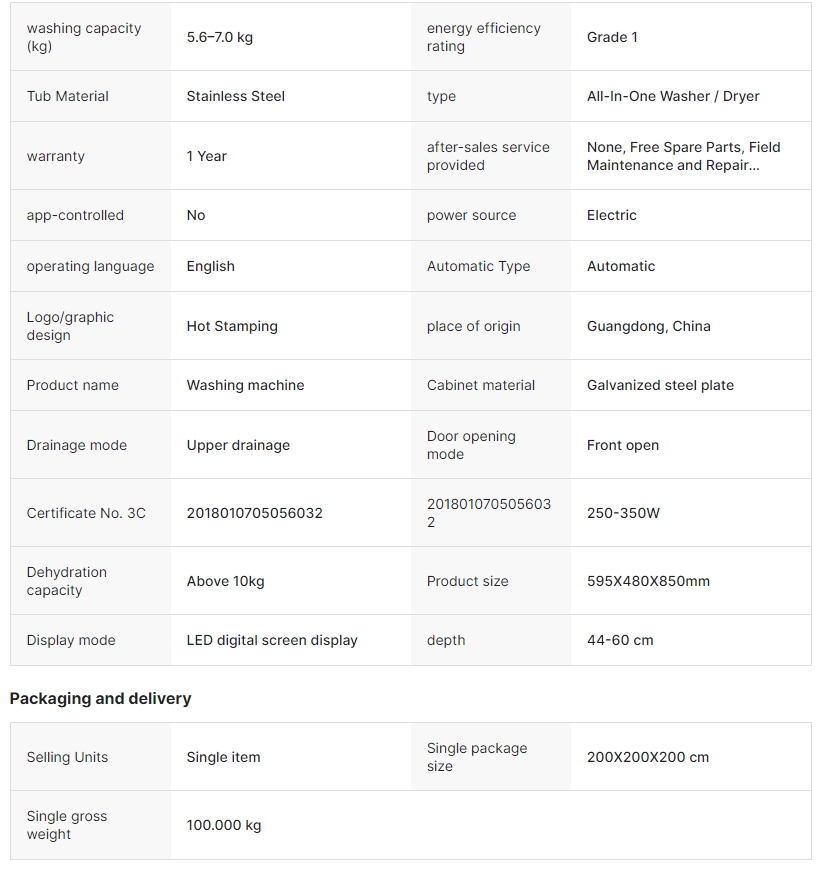Select the "100.000 kg" gross weight value
The image size is (828, 871).
(224, 825)
